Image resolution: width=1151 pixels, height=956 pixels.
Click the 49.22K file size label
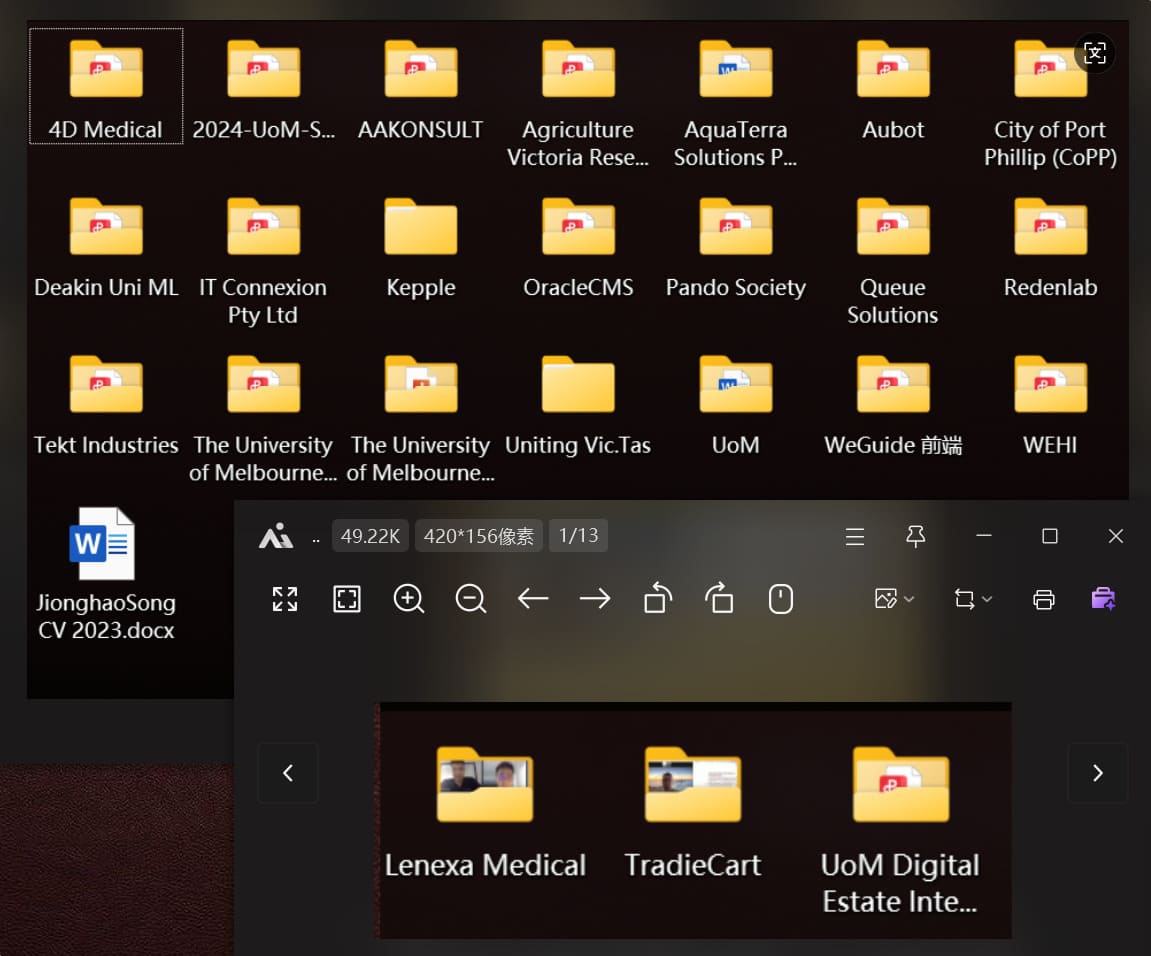click(x=370, y=535)
